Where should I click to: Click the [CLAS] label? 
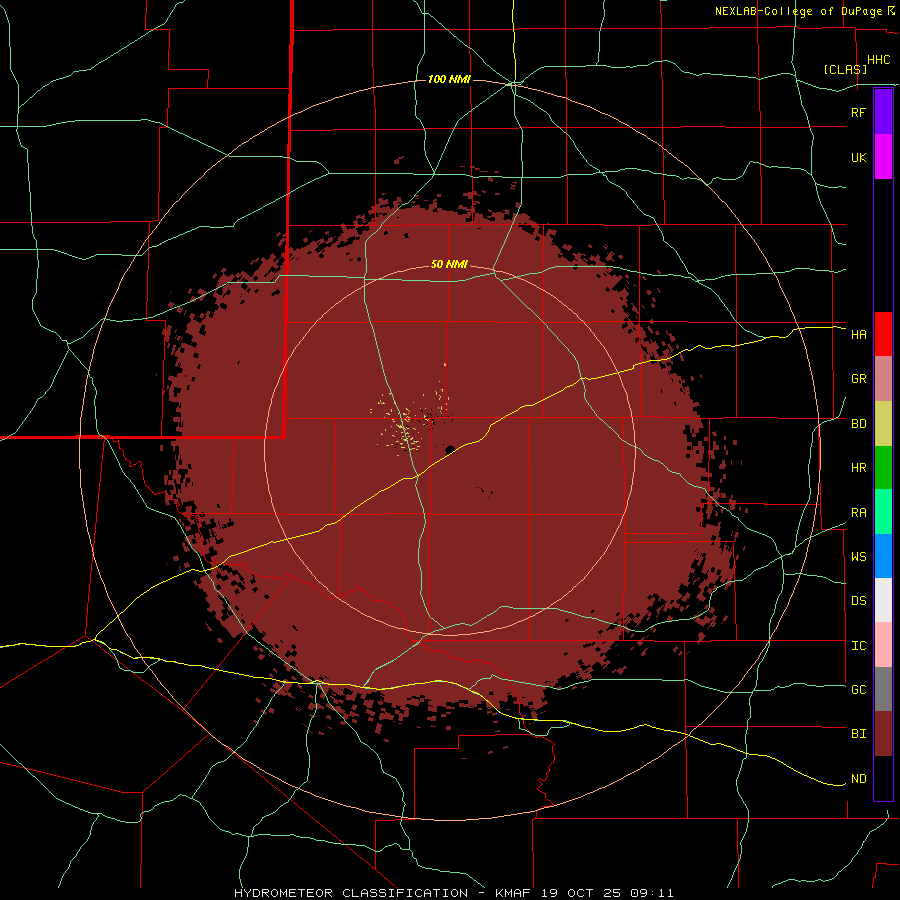(x=845, y=69)
